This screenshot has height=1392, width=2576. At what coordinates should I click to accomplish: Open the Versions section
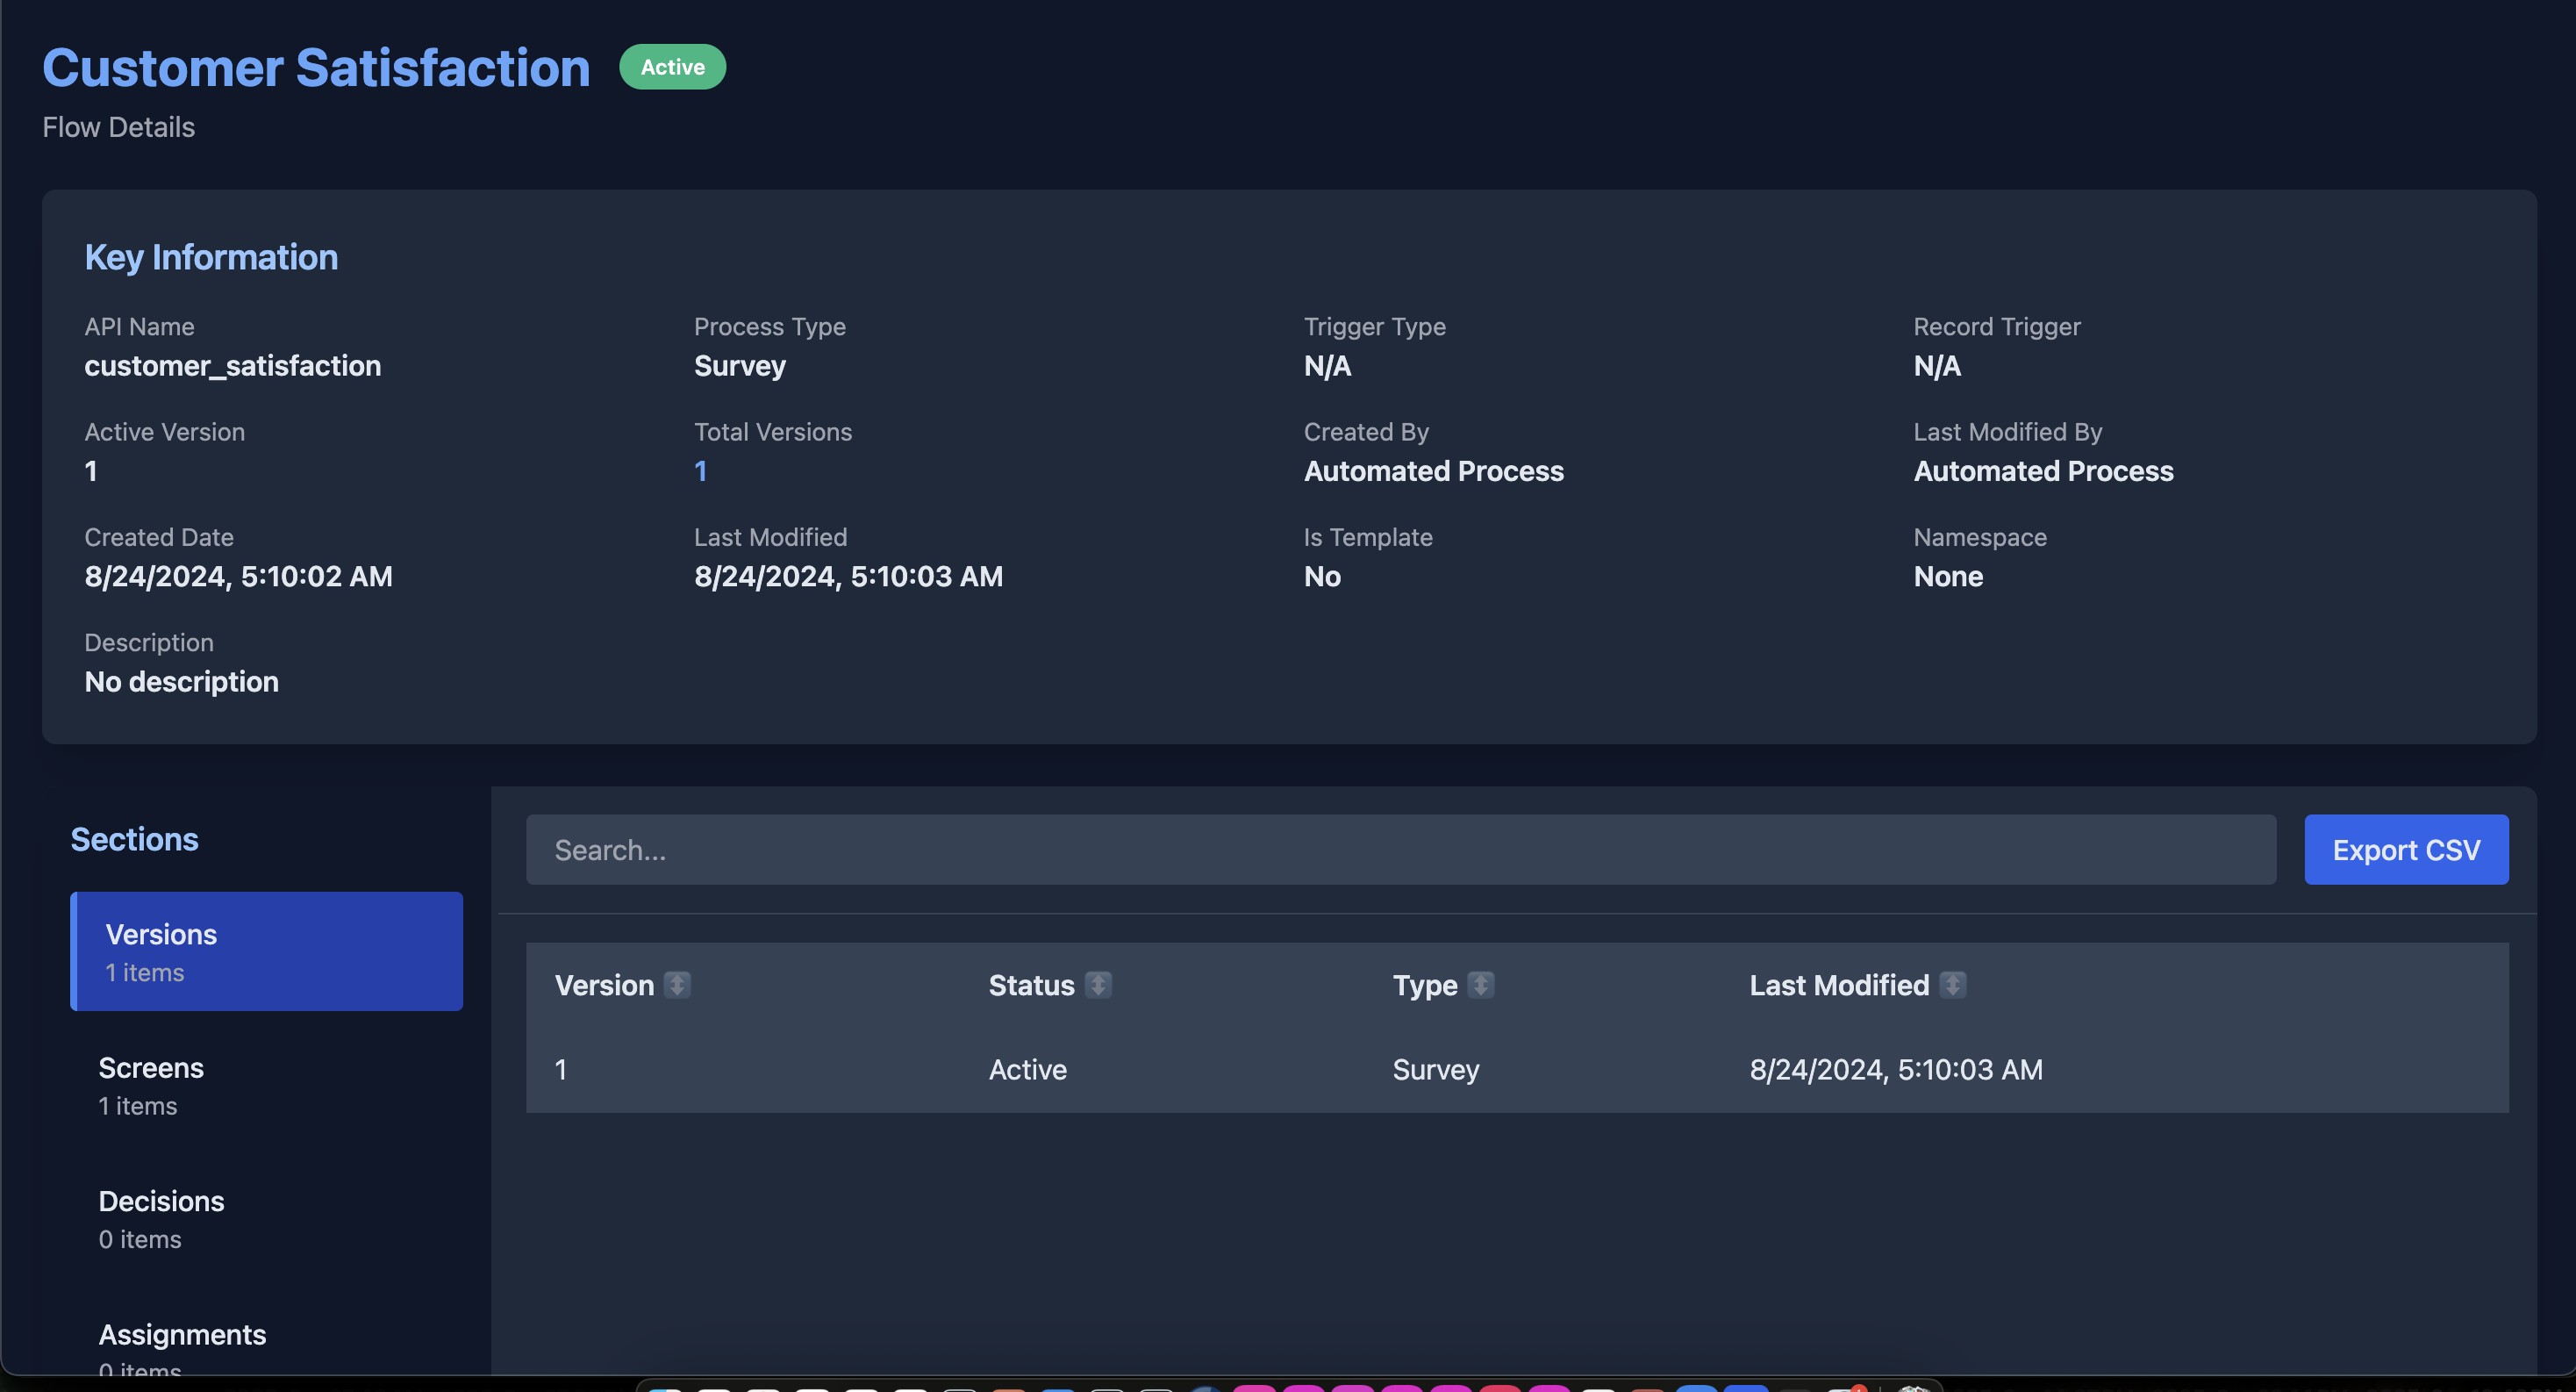(x=266, y=951)
